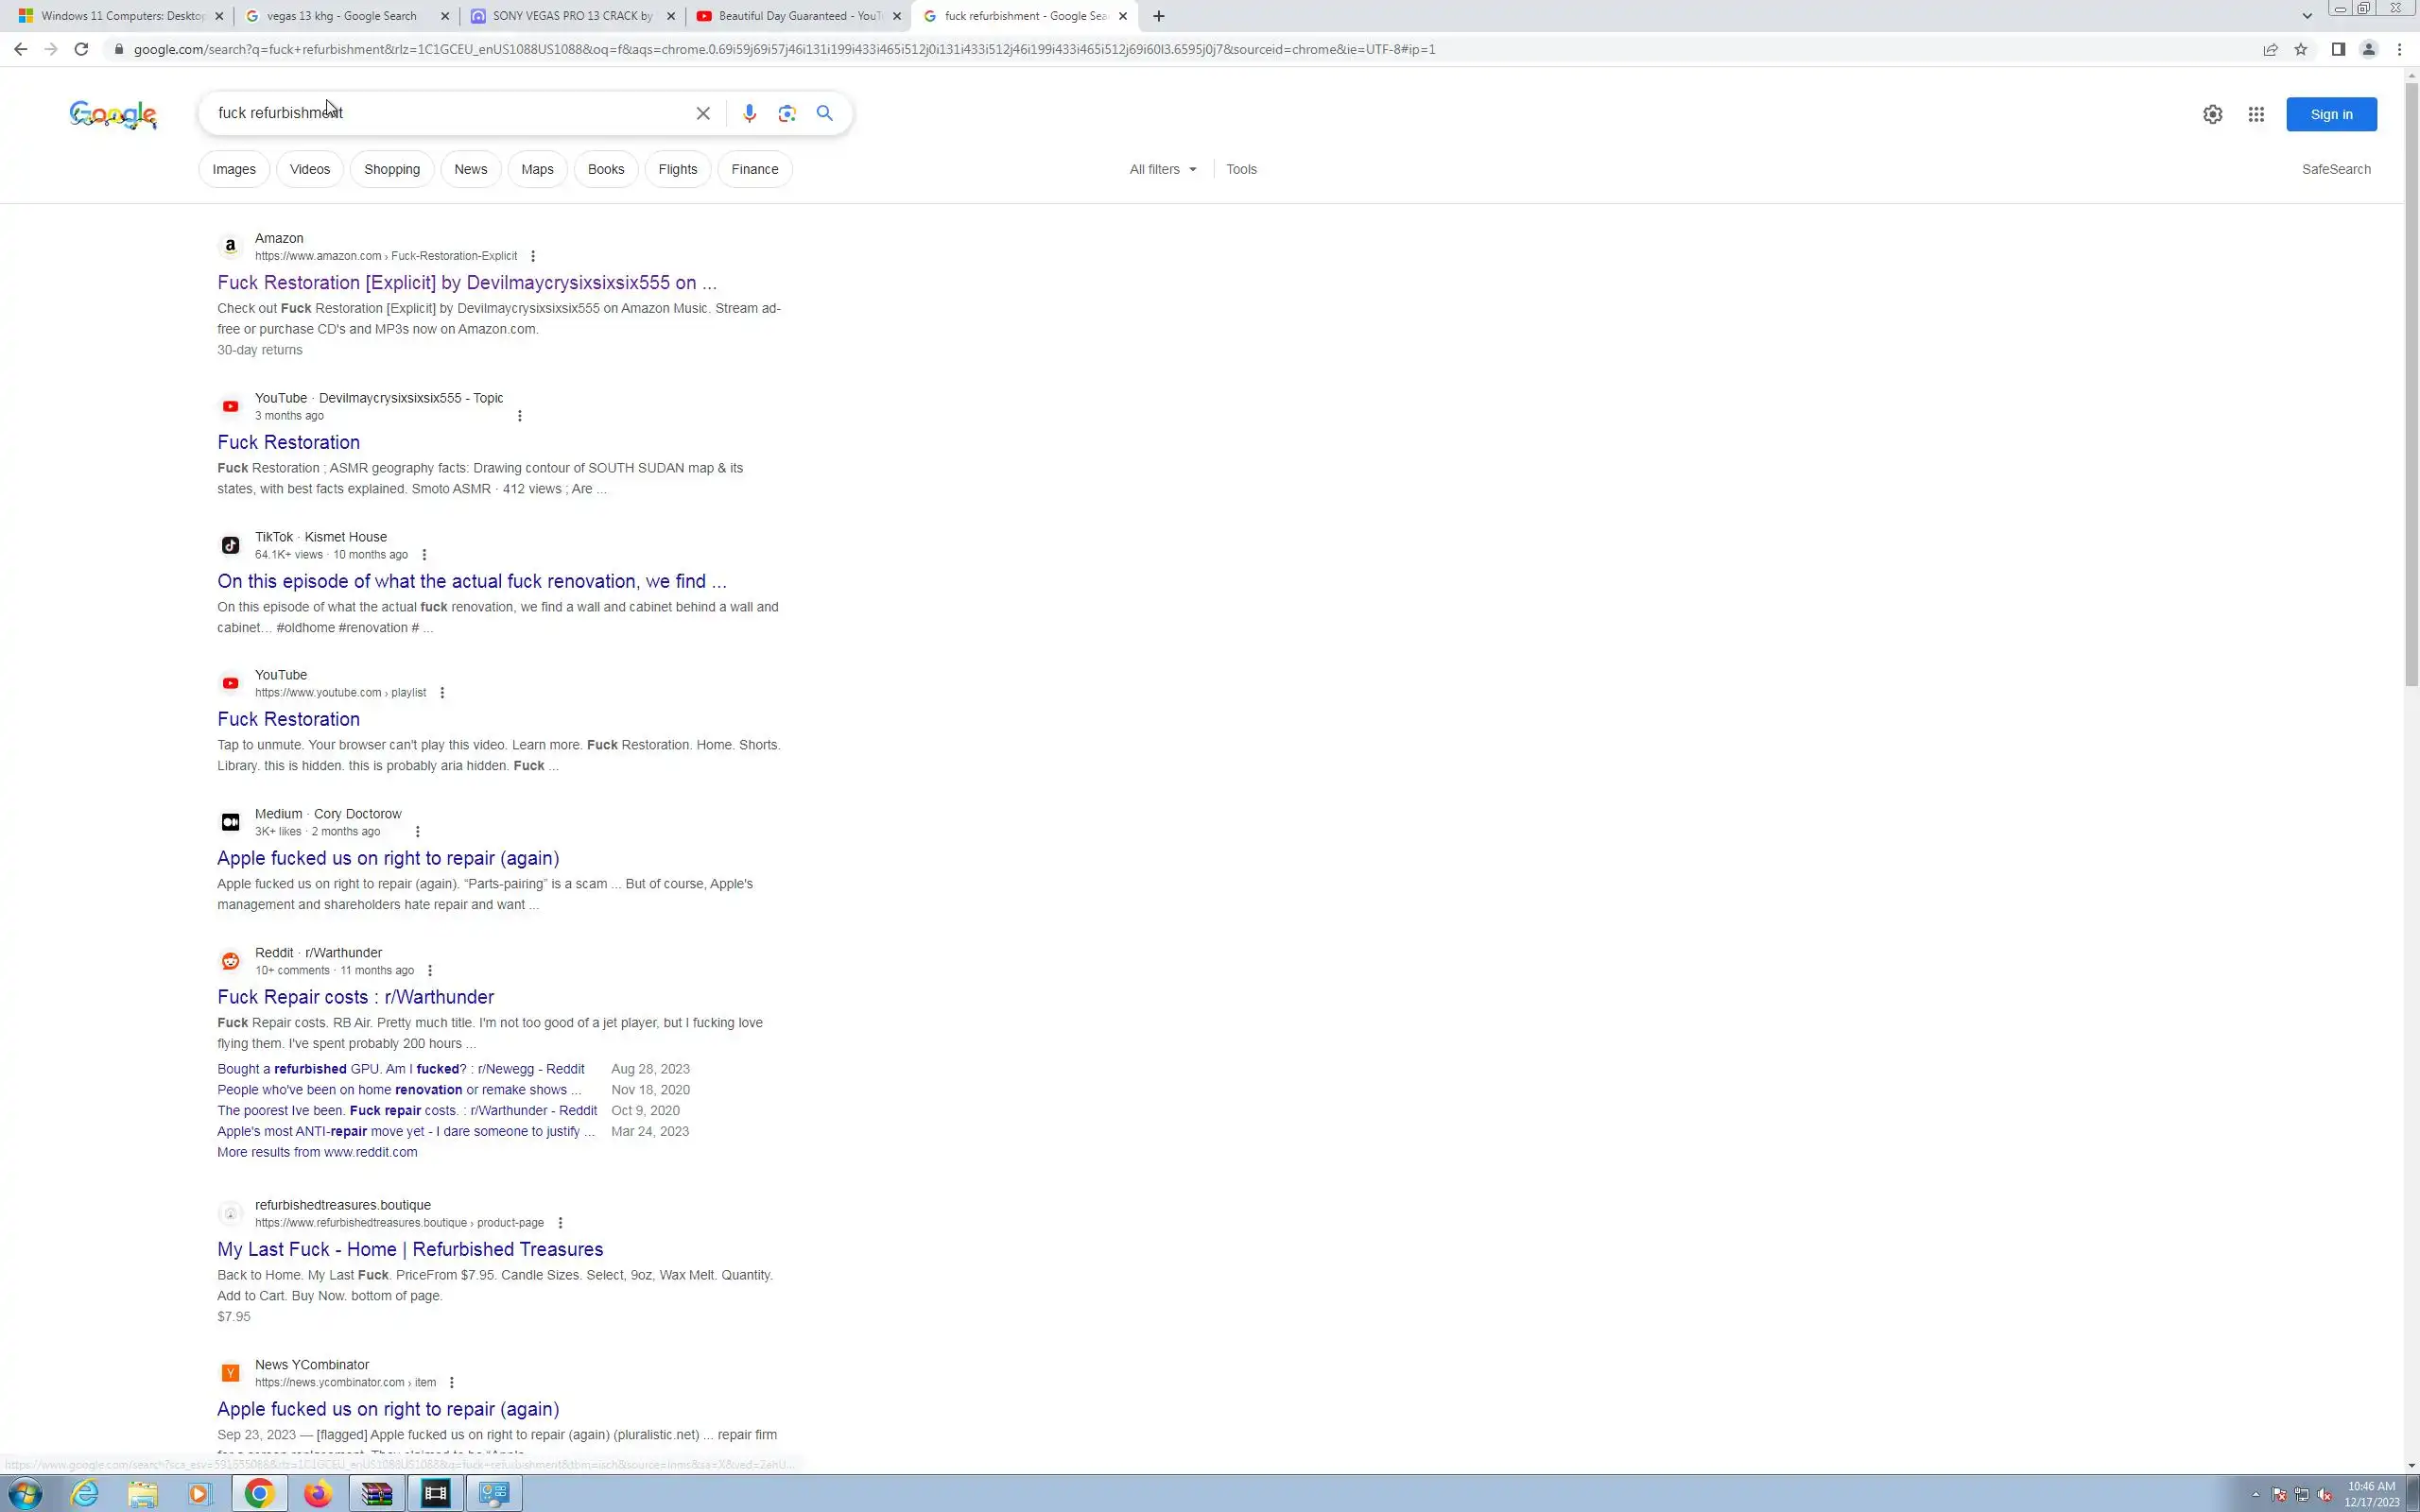
Task: Bookmark this page with star icon
Action: (x=2301, y=49)
